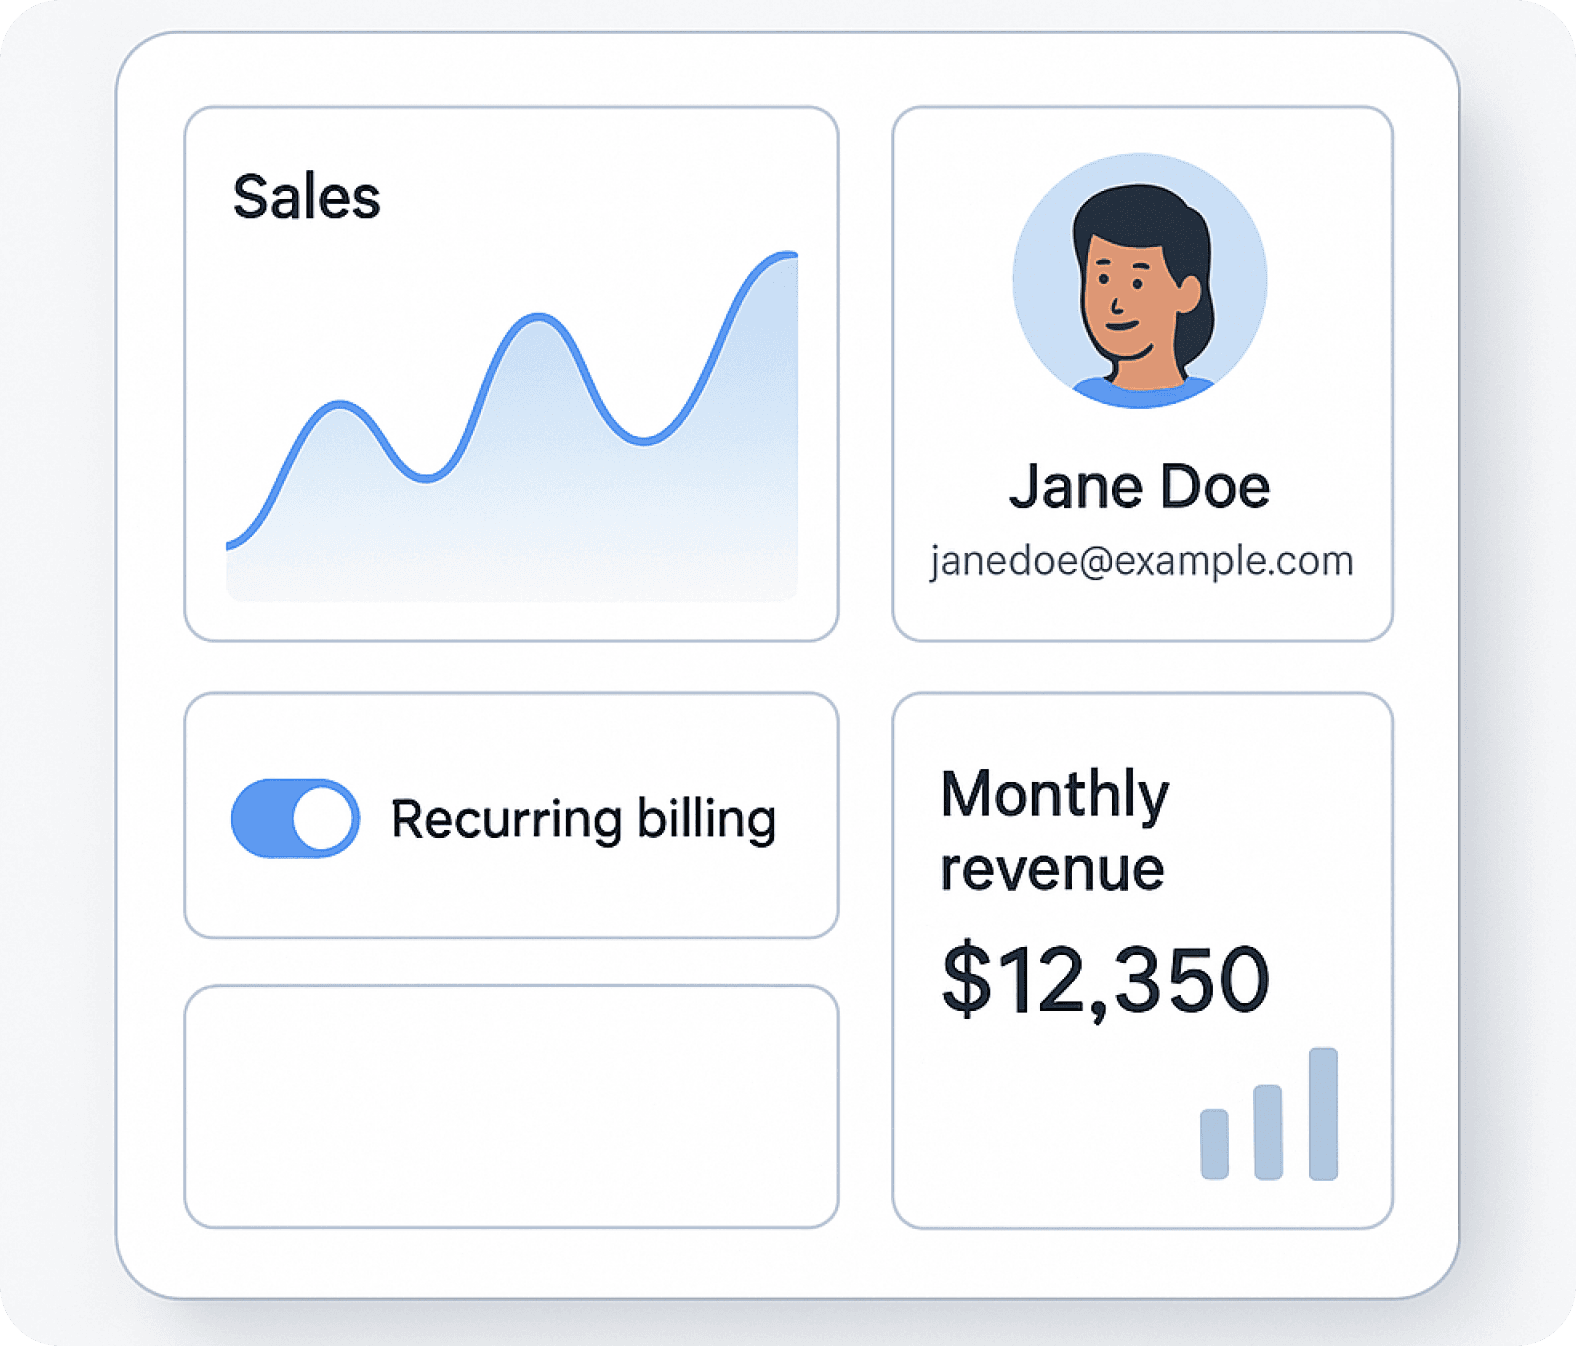This screenshot has height=1346, width=1576.
Task: Click Jane Doe's profile avatar
Action: pyautogui.click(x=1139, y=281)
